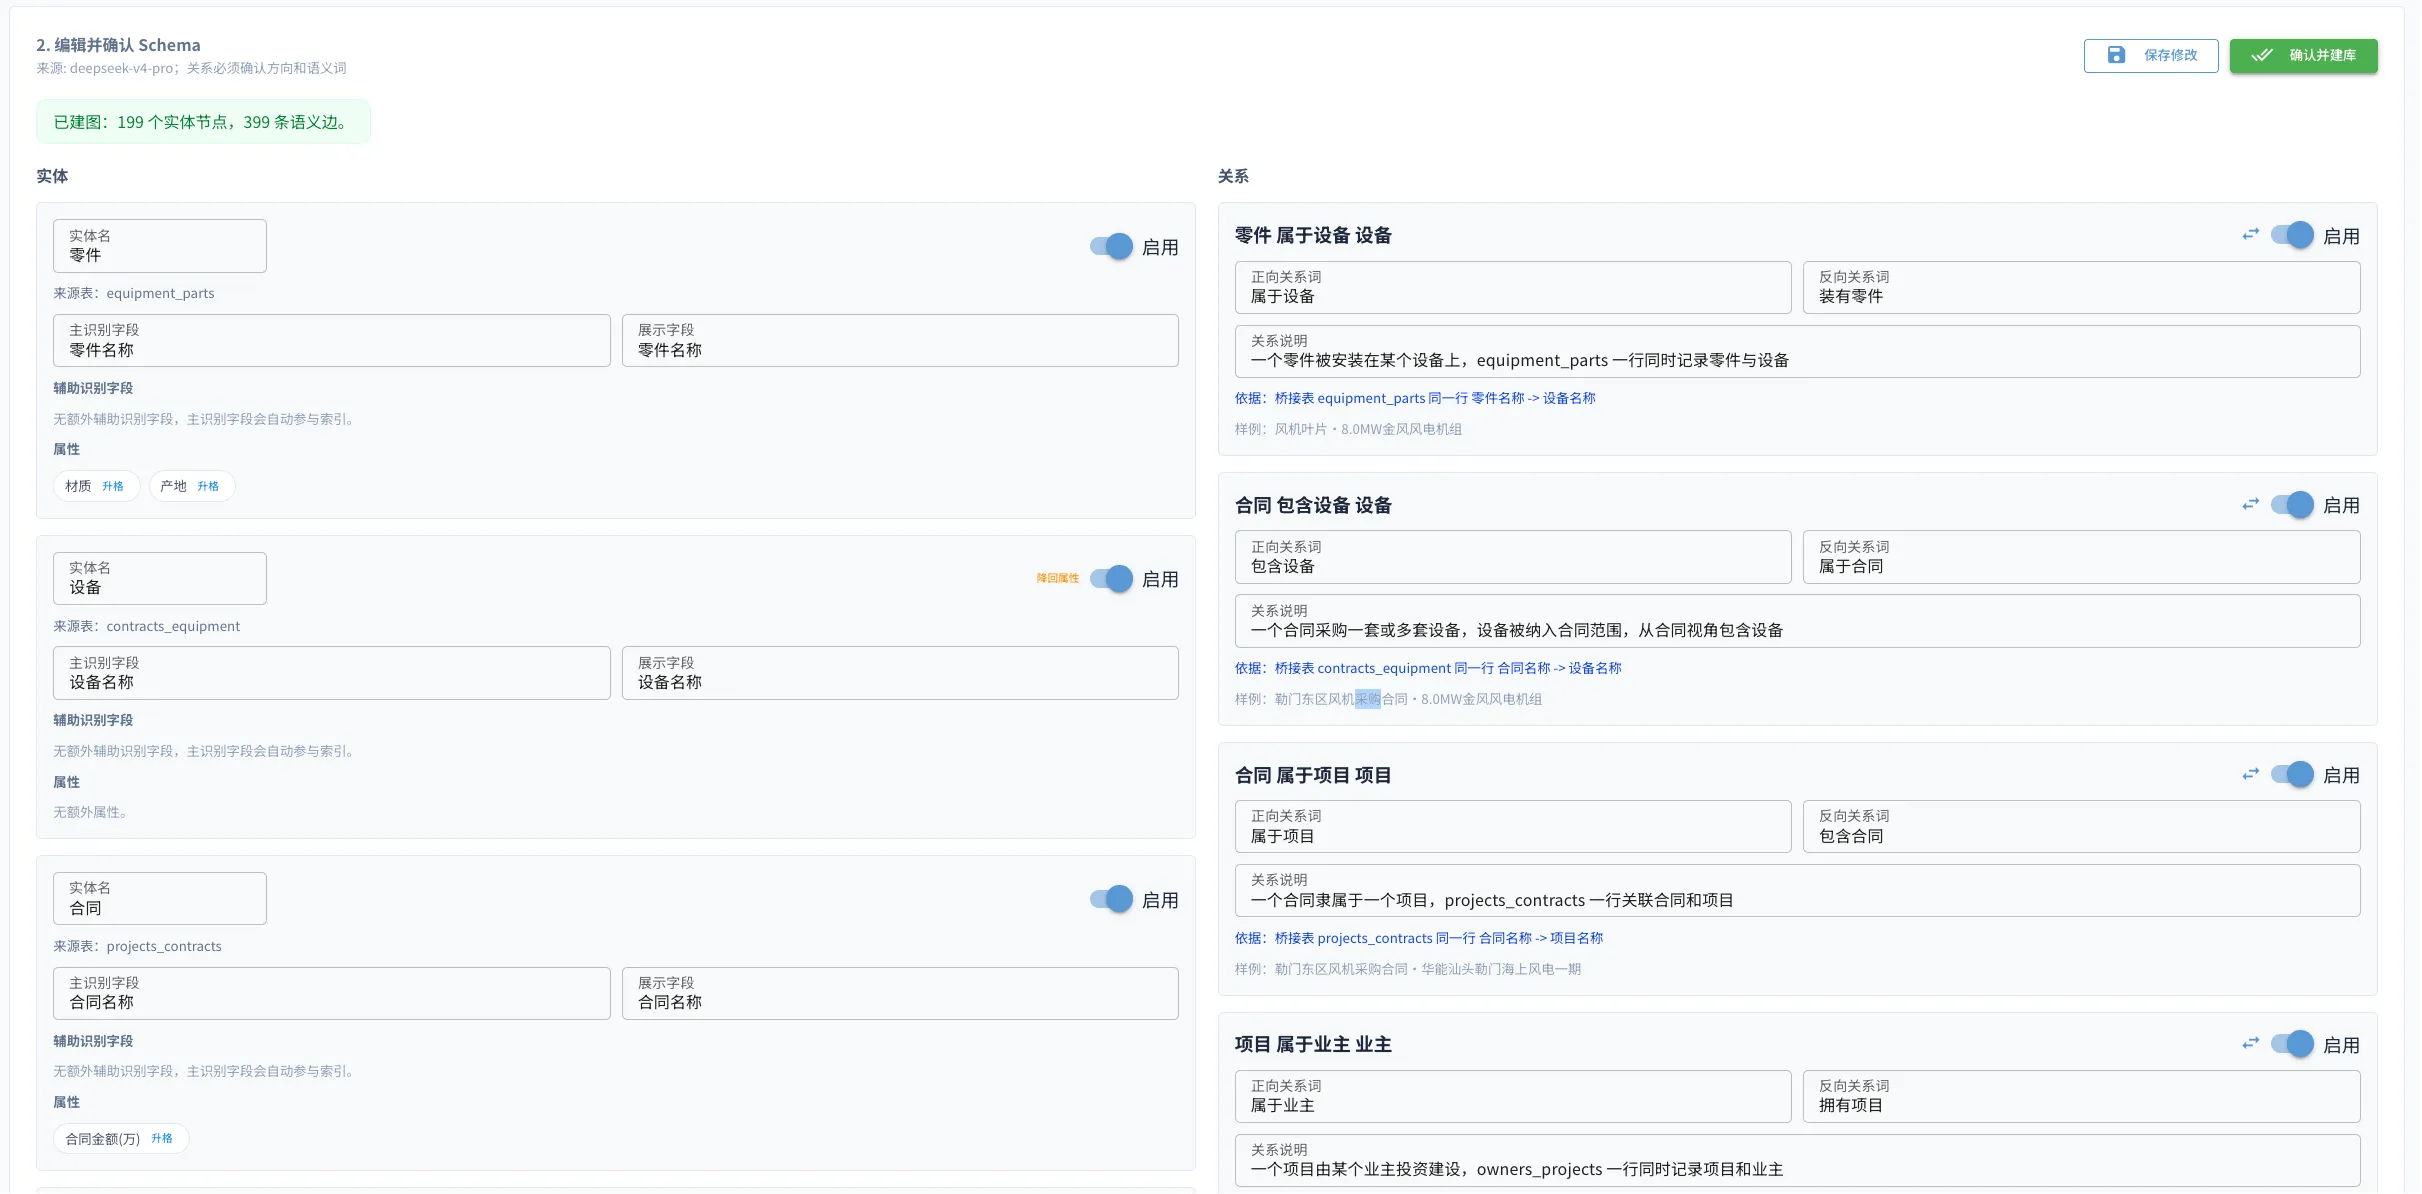Disable the 合同 包含设备 relation switch
Viewport: 2422px width, 1194px height.
pos(2292,505)
